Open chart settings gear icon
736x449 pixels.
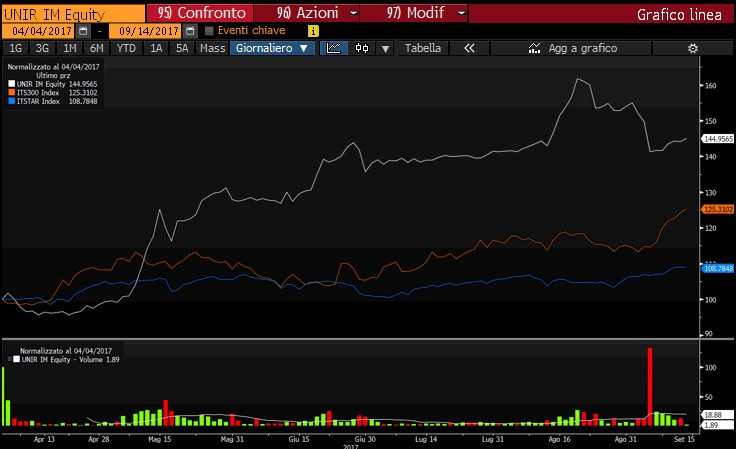(692, 48)
